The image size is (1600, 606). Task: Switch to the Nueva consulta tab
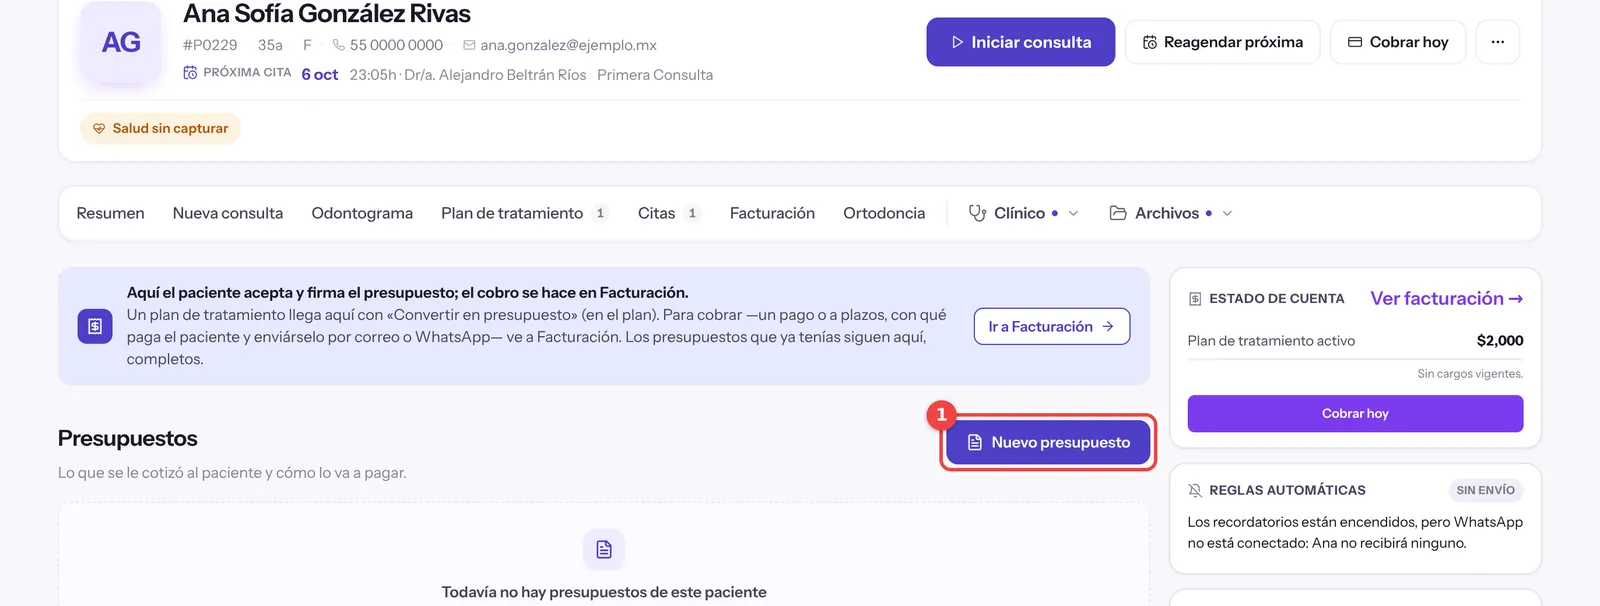(x=228, y=213)
